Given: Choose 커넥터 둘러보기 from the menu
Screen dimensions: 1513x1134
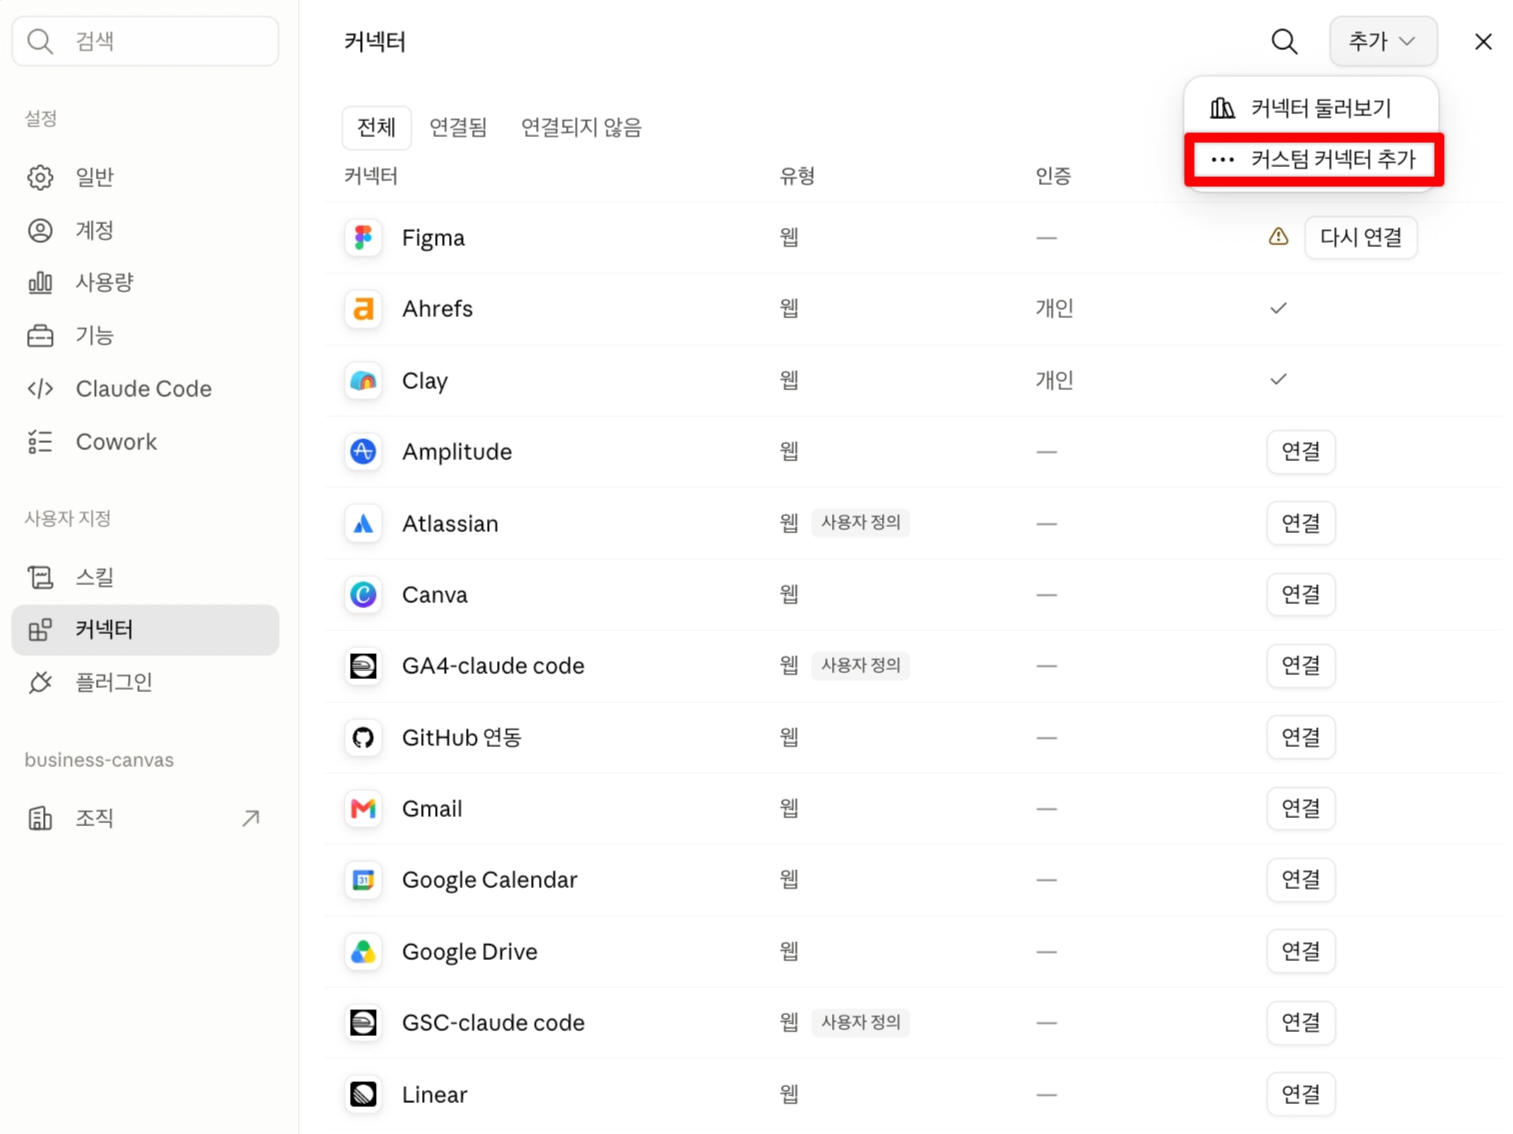Looking at the screenshot, I should (x=1311, y=108).
